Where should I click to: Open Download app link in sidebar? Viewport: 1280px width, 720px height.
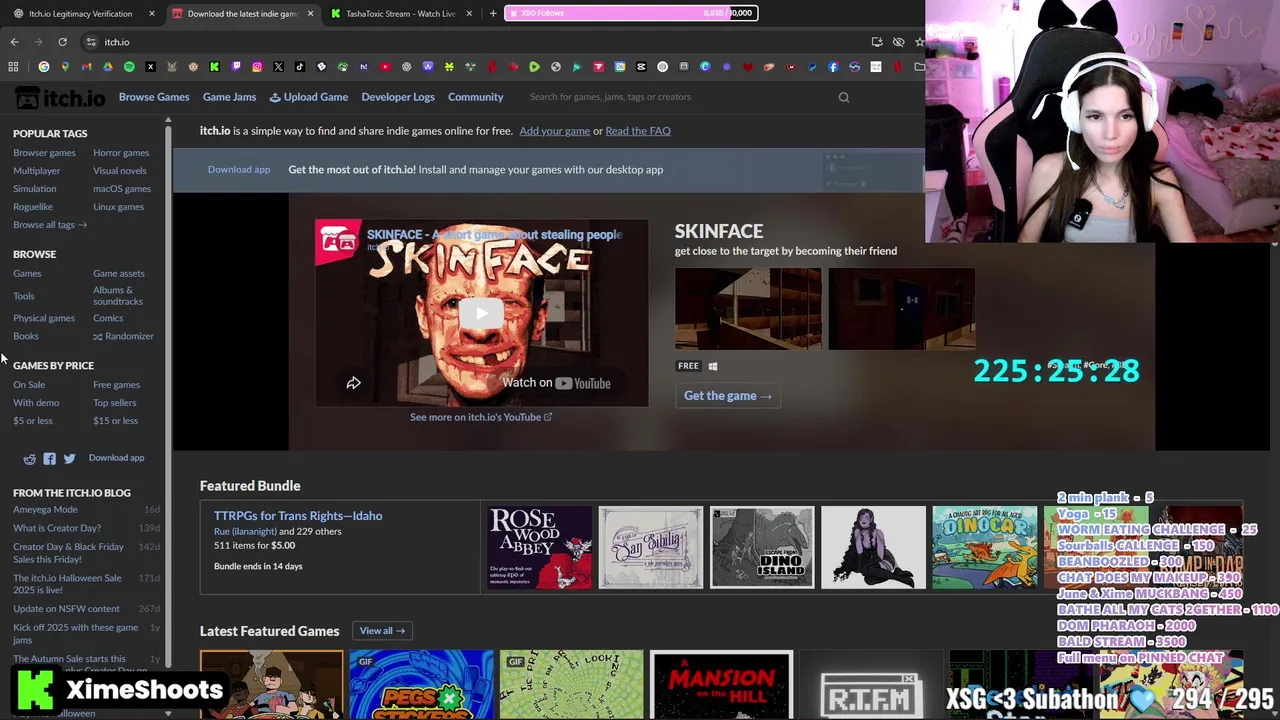[116, 458]
